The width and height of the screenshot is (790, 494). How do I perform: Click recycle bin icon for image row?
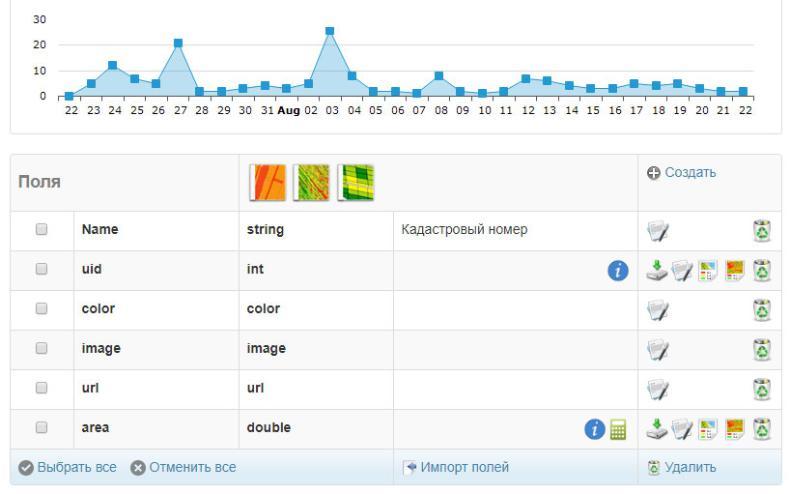pos(762,349)
